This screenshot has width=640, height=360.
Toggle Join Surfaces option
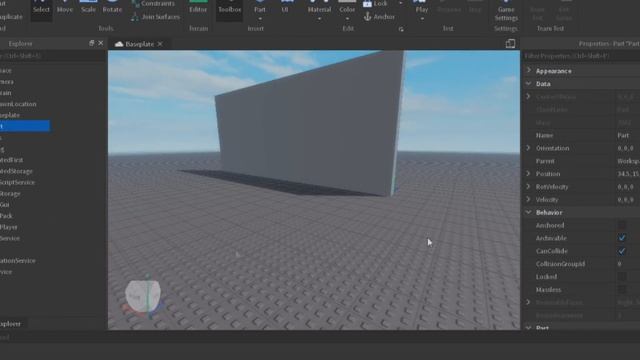point(156,17)
